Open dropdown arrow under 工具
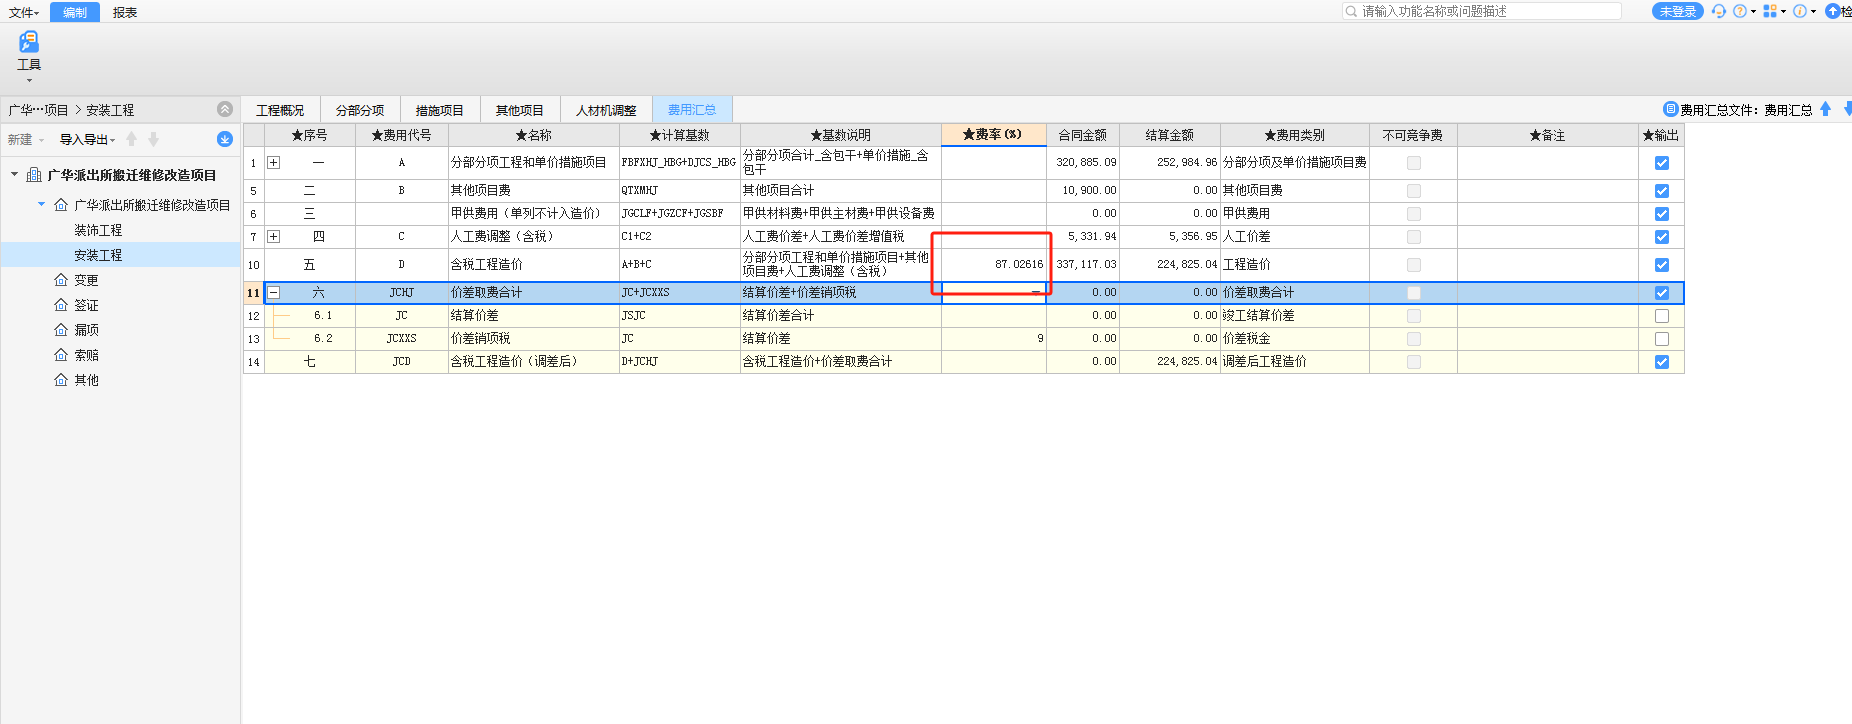Screen dimensions: 1852x724 [x=29, y=80]
